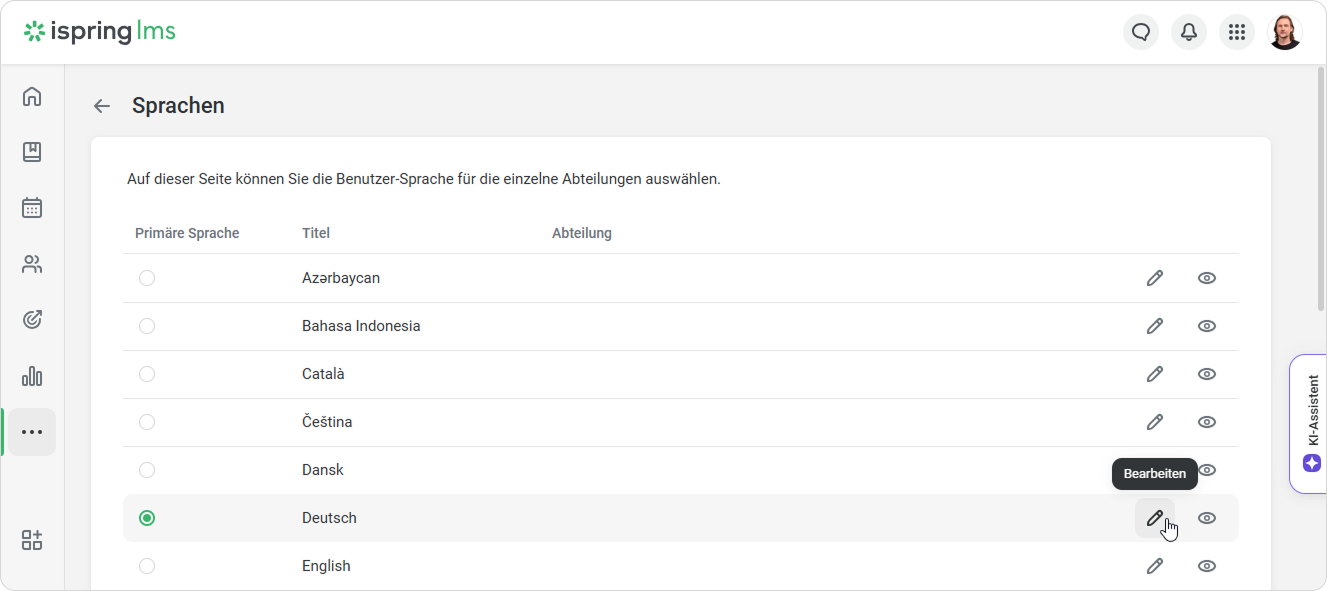Select English as primary language
Viewport: 1327px width, 591px height.
(147, 566)
